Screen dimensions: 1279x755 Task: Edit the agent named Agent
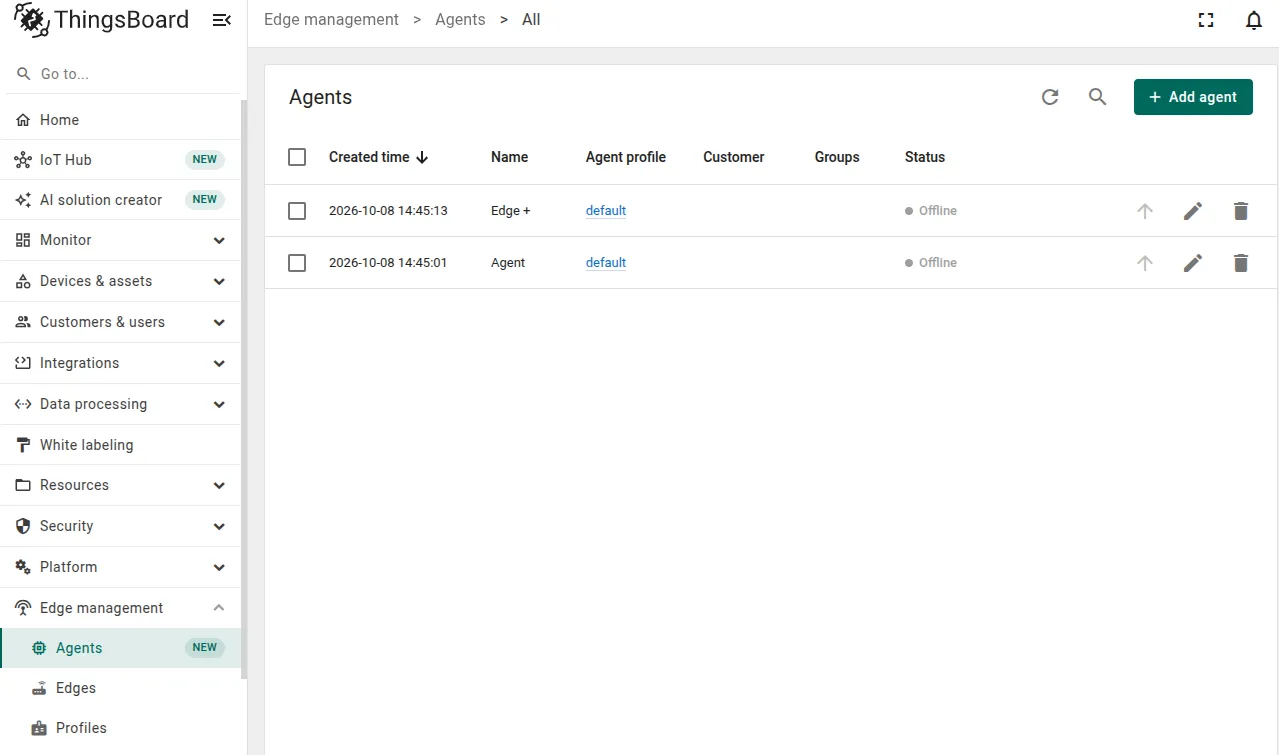(x=1193, y=263)
